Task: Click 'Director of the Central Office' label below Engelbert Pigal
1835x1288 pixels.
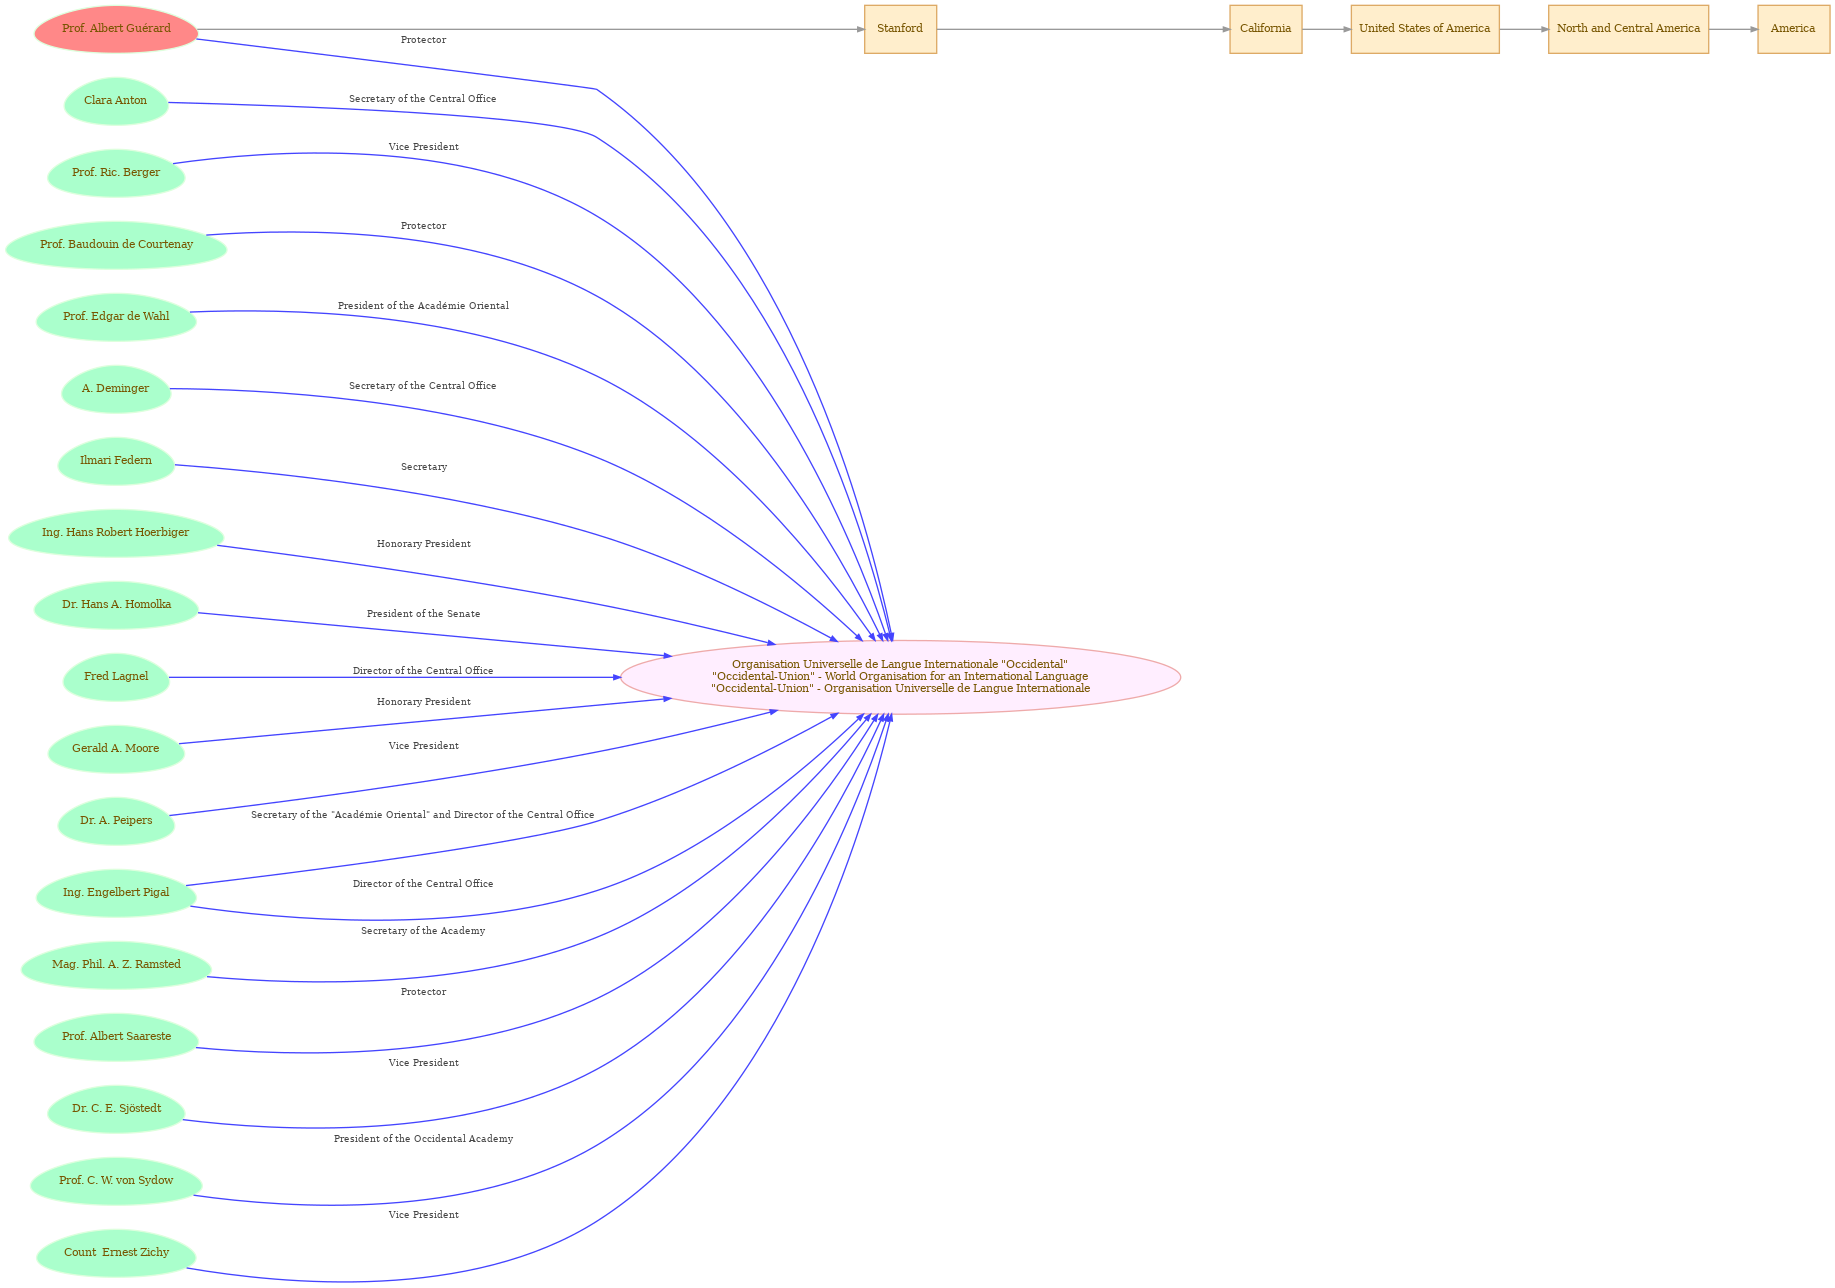Action: [423, 884]
